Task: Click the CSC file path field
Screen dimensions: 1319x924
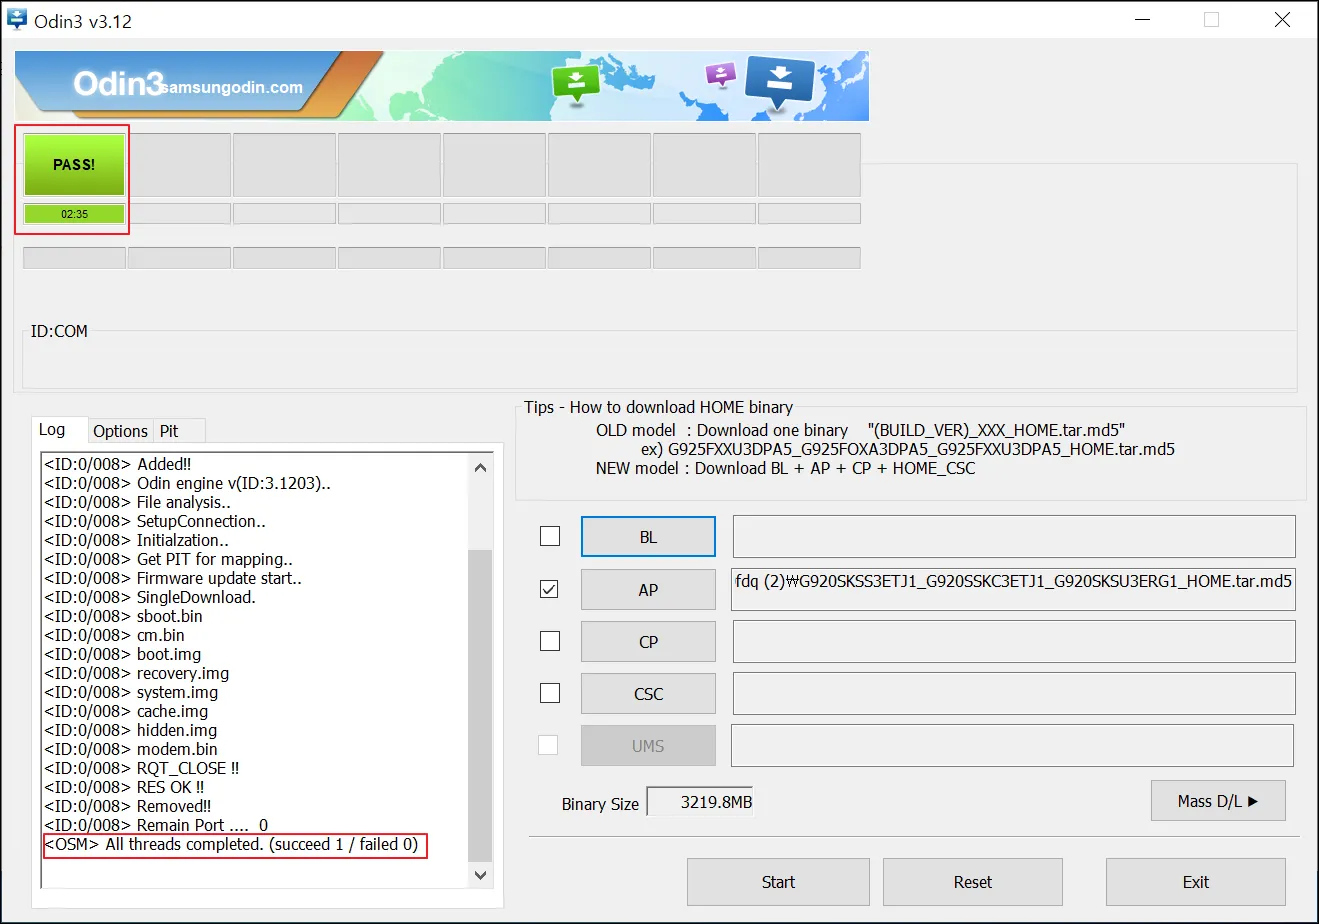Action: [1014, 694]
